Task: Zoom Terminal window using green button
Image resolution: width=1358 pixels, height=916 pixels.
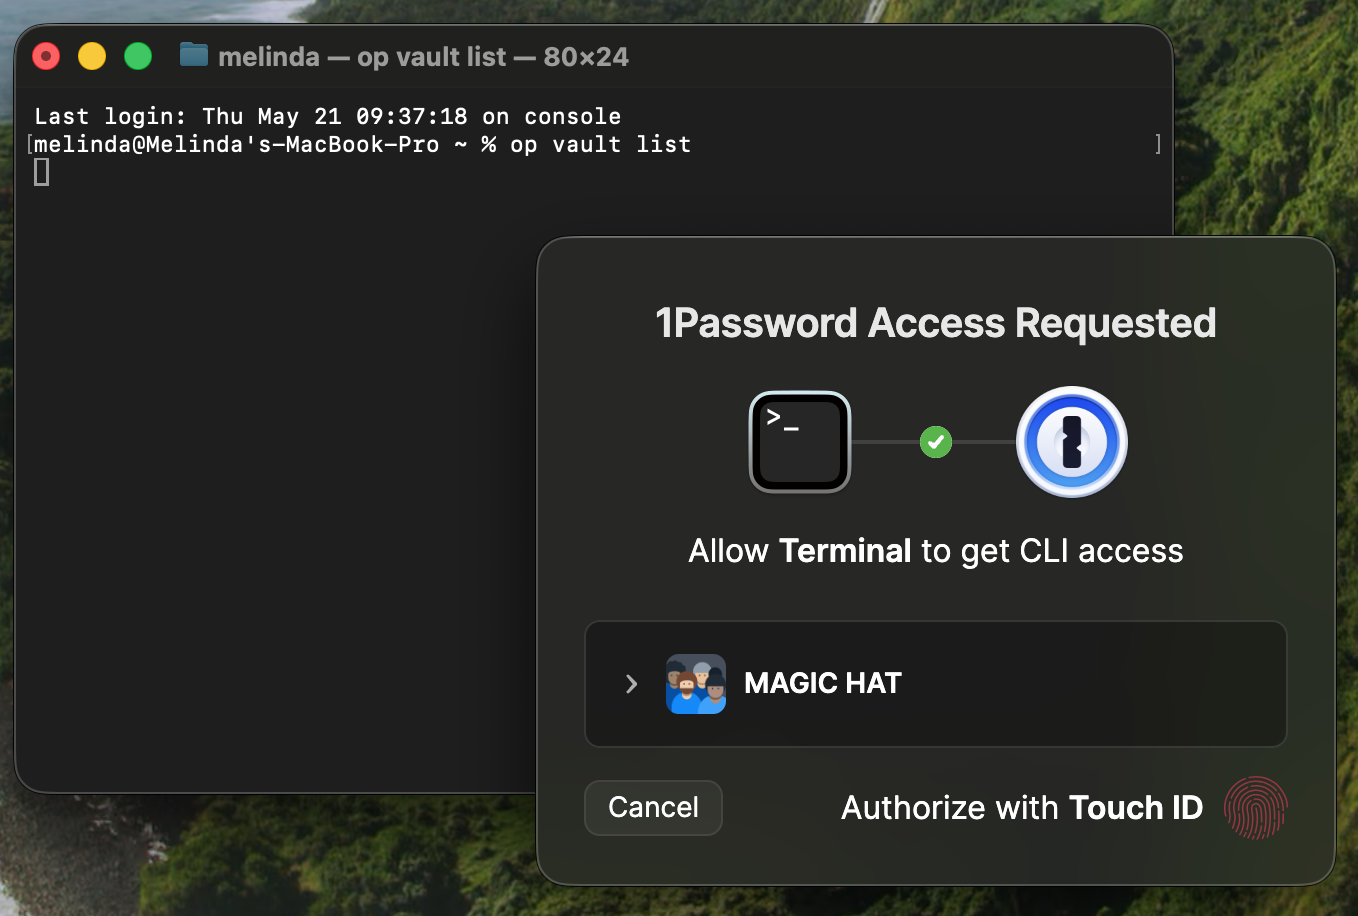Action: pyautogui.click(x=138, y=56)
